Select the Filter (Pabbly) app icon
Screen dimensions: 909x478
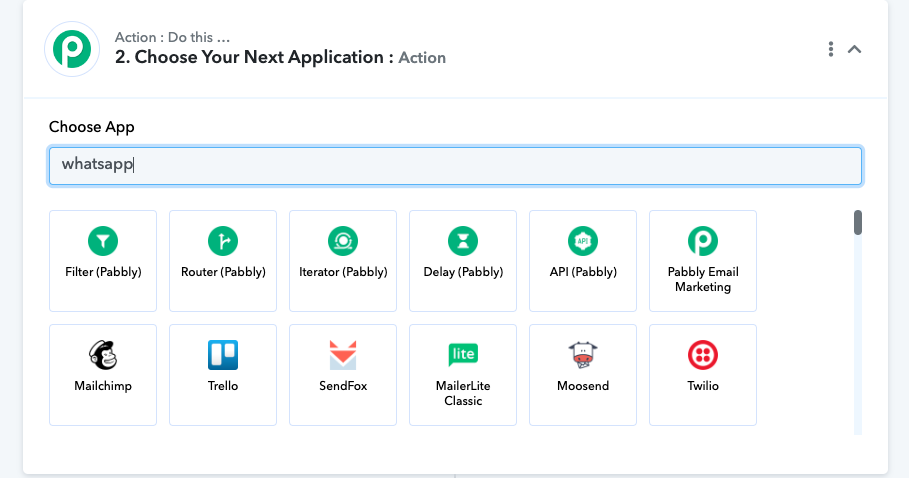click(x=103, y=241)
